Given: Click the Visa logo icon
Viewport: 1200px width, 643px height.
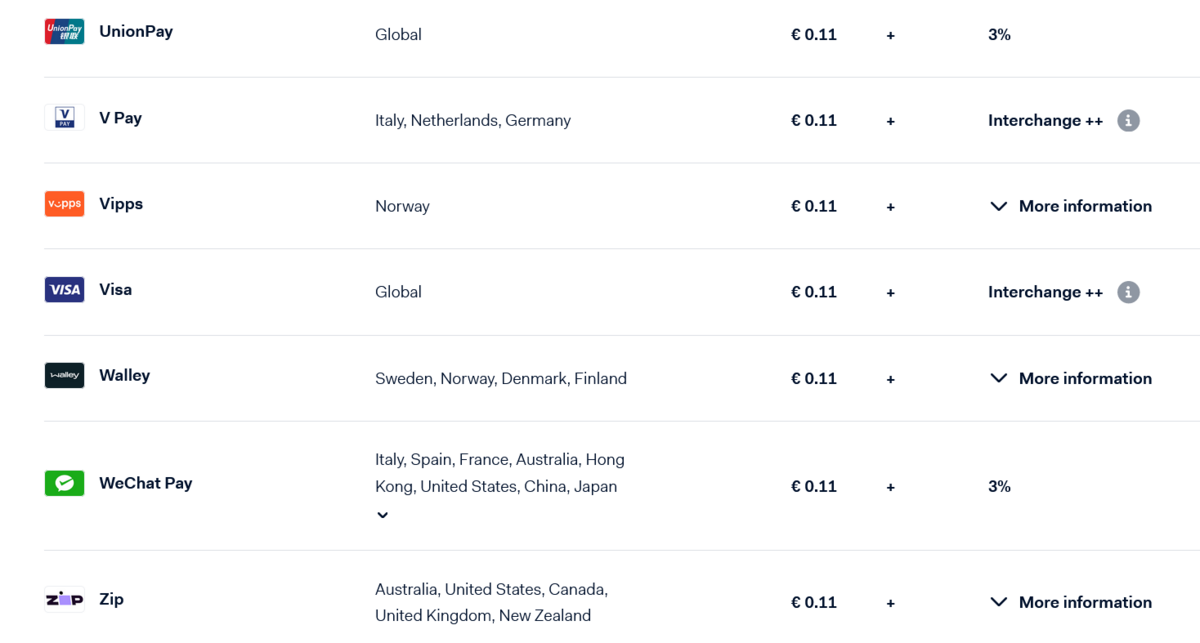Looking at the screenshot, I should (x=64, y=290).
